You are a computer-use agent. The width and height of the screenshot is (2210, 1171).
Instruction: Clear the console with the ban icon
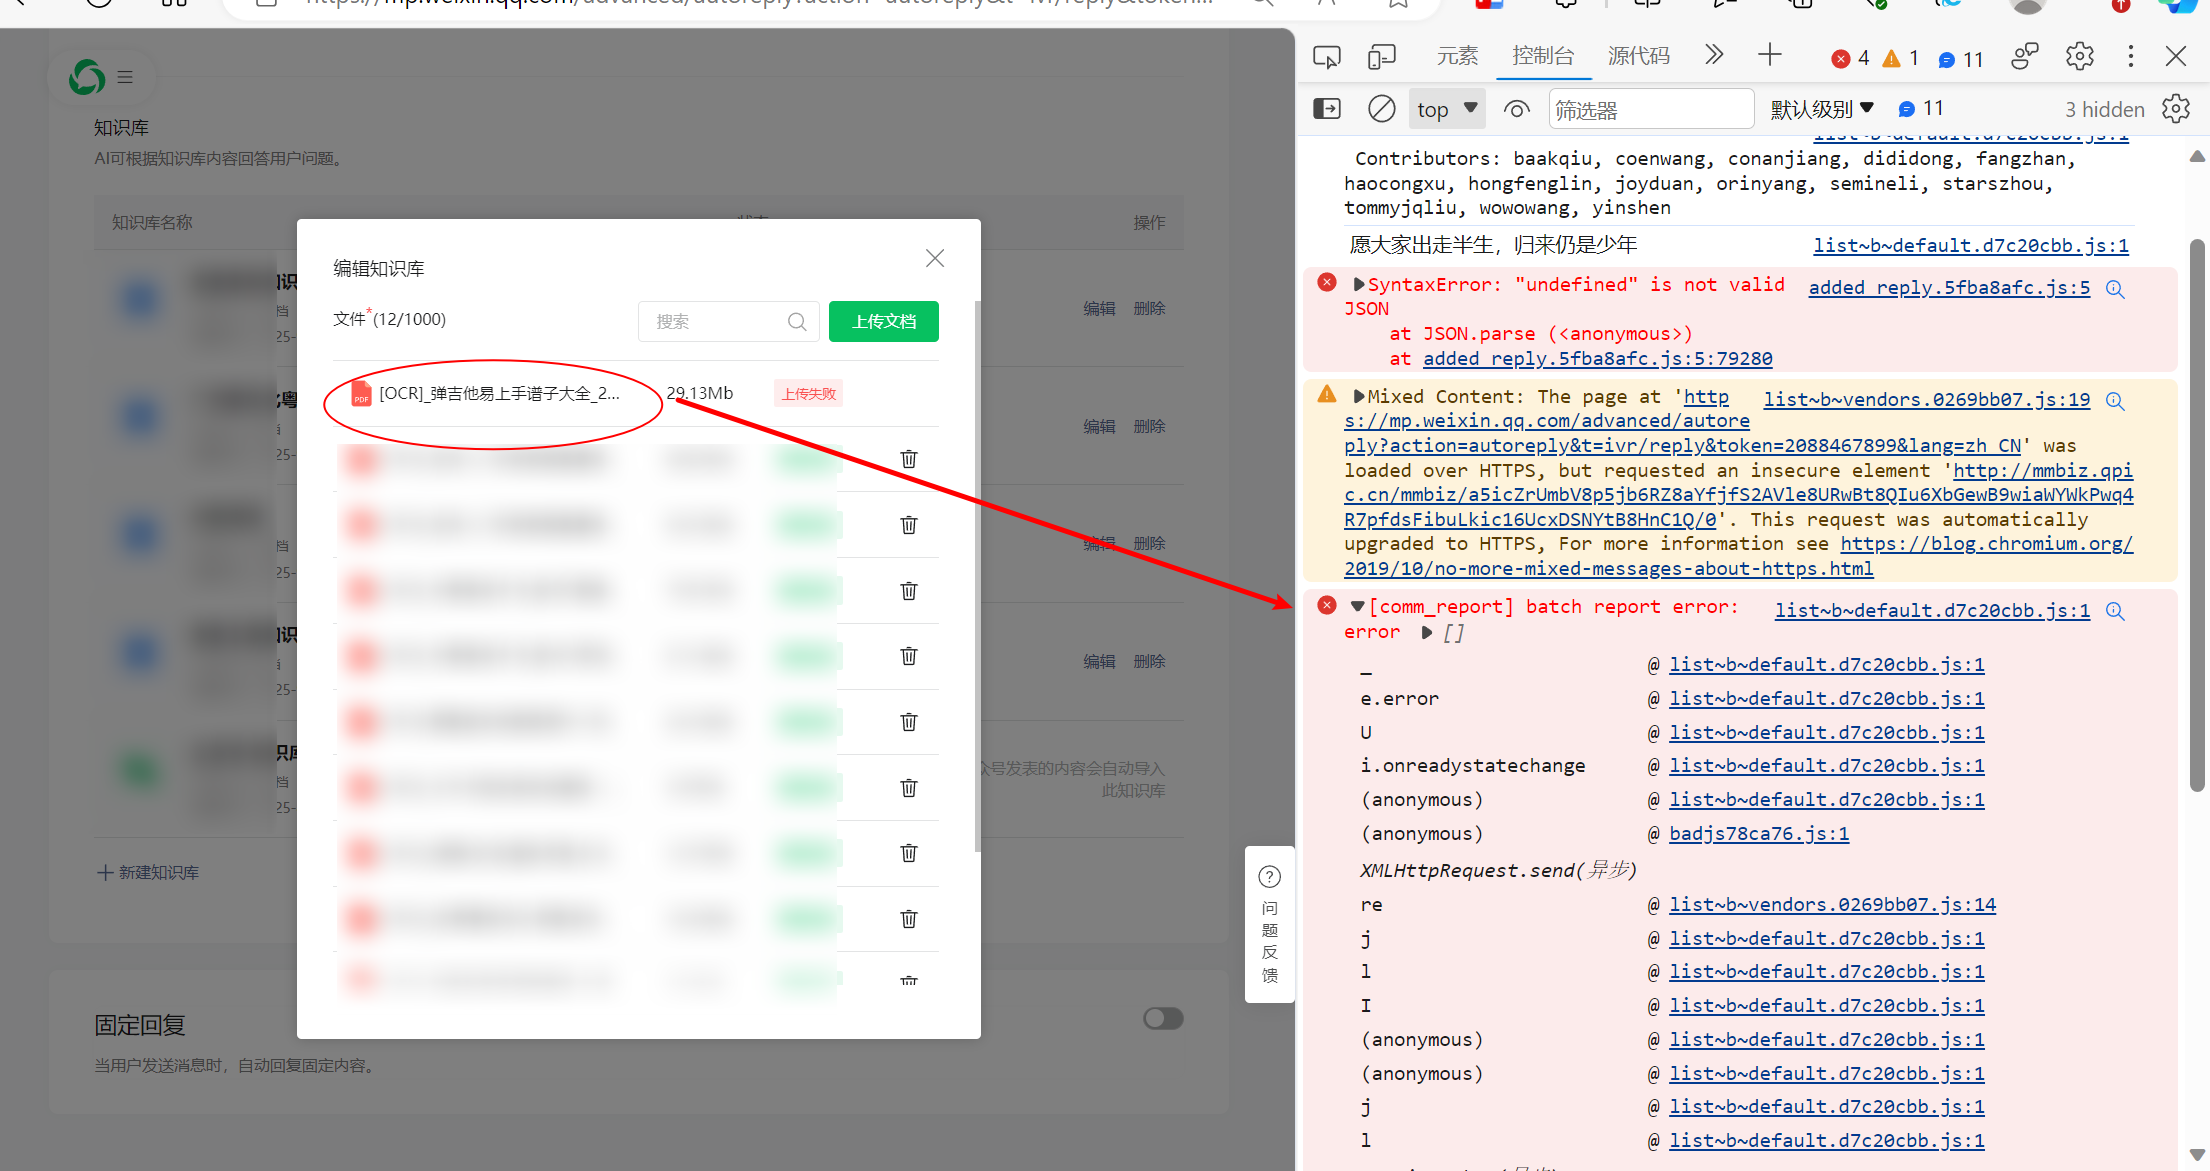click(x=1381, y=108)
